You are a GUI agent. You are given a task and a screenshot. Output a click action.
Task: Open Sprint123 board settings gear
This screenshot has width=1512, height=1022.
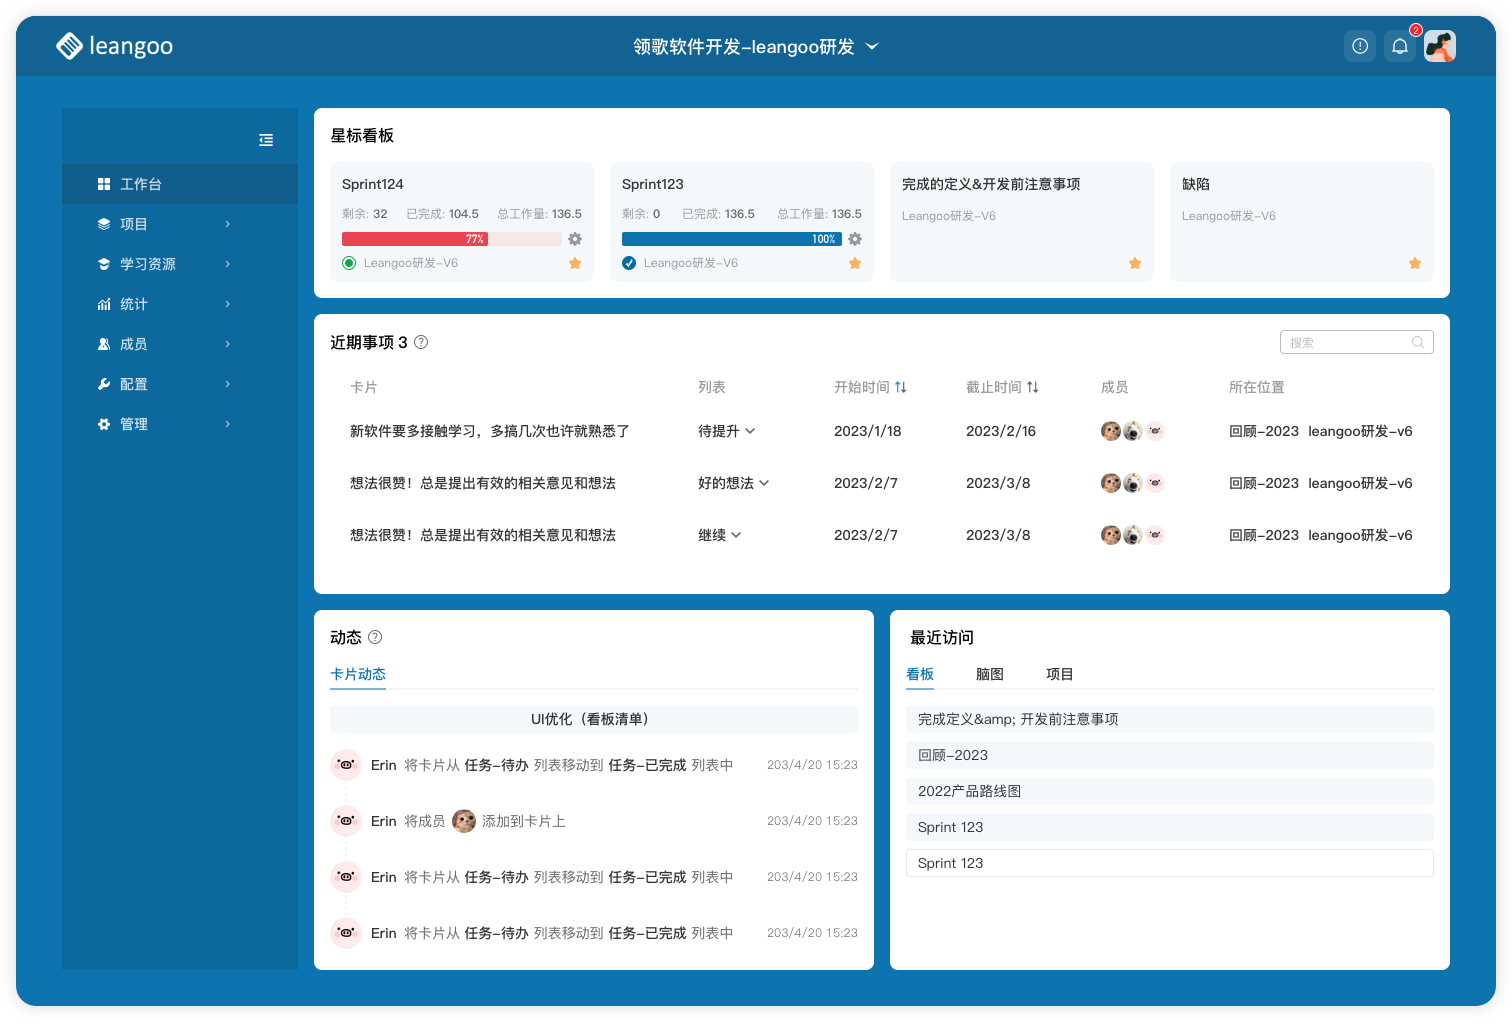point(855,239)
